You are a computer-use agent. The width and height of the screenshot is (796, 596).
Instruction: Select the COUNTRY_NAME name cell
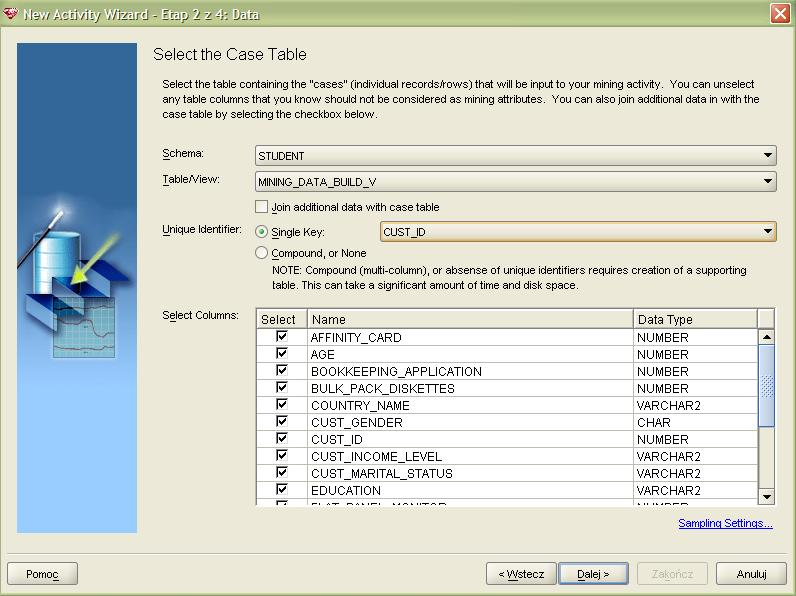click(x=470, y=405)
